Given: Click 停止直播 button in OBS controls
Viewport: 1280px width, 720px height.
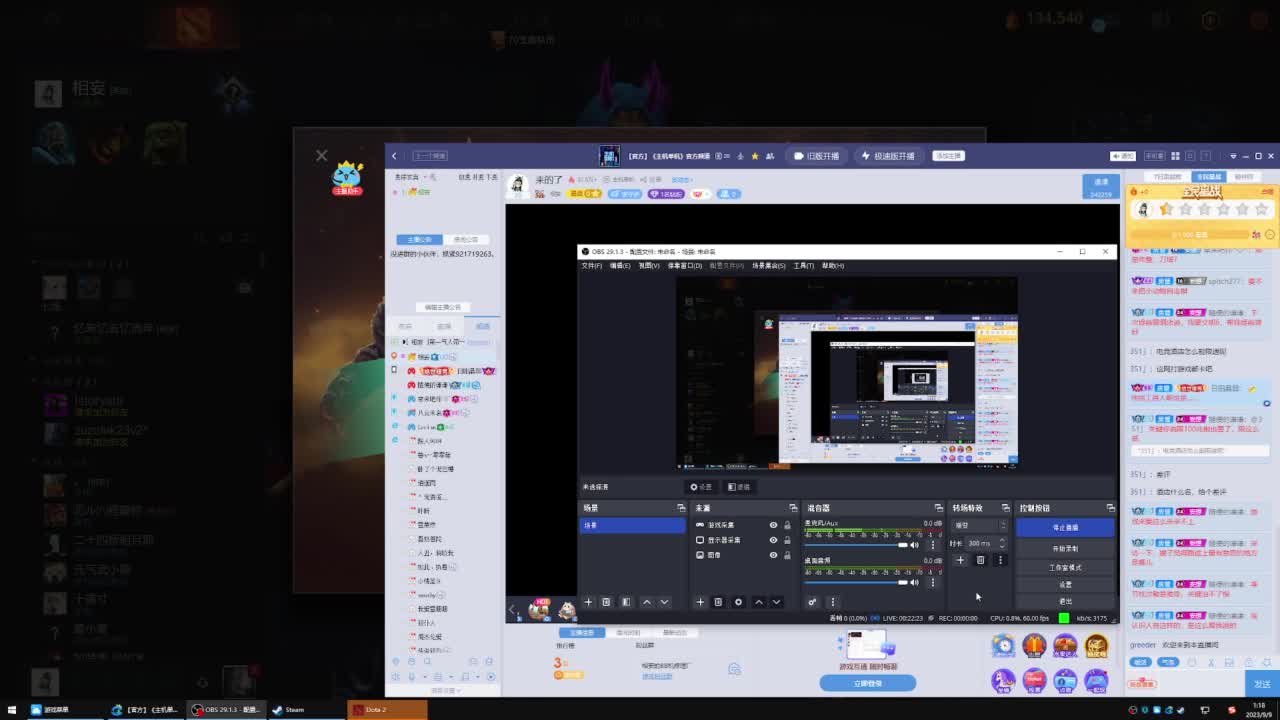Looking at the screenshot, I should [1065, 527].
